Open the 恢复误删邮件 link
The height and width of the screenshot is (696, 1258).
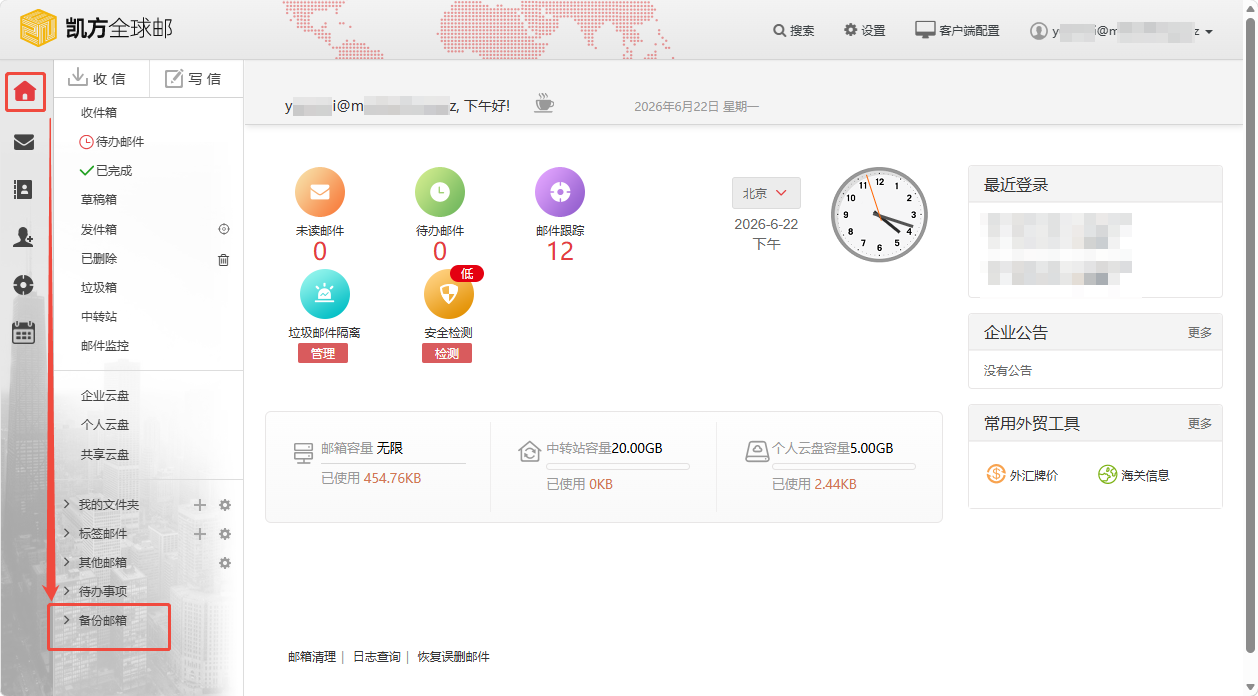tap(454, 657)
